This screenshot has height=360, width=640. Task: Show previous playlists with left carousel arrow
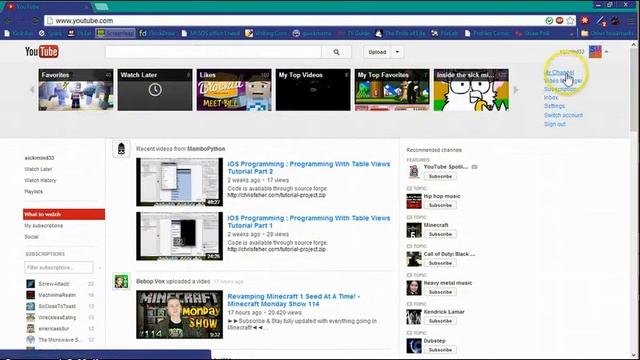coord(32,90)
